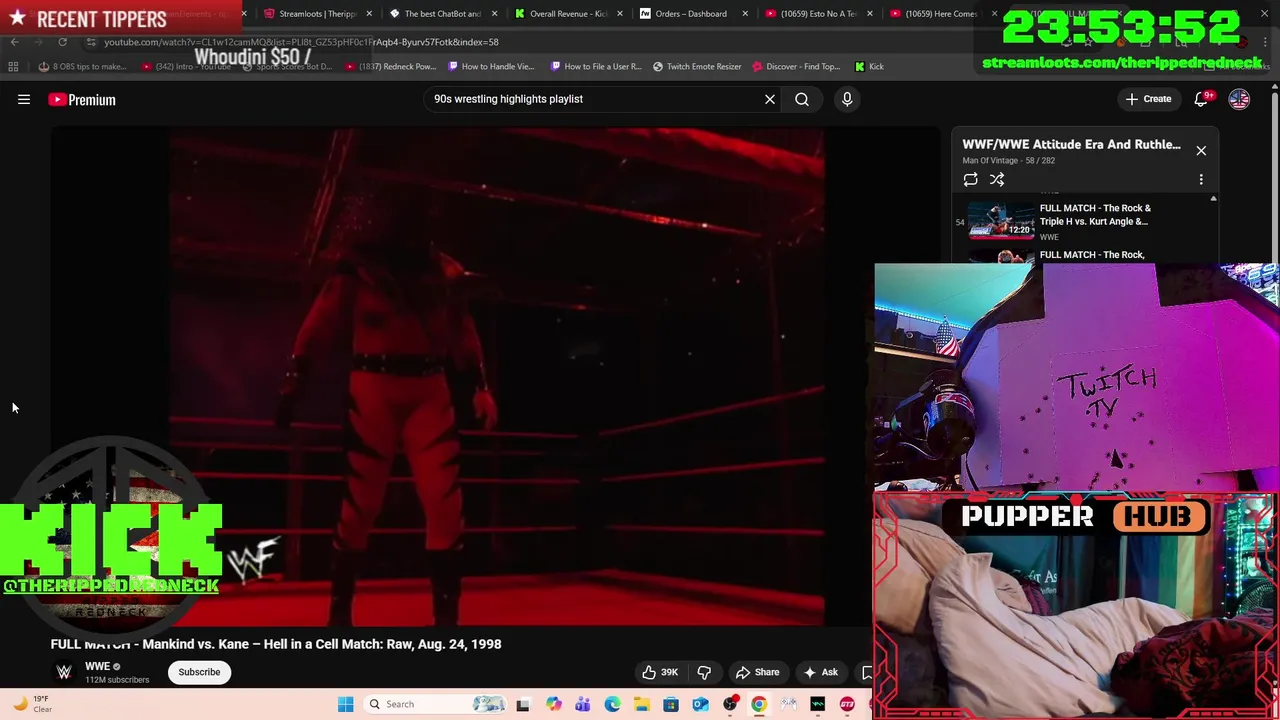
Task: Open the taskbar weather widget
Action: tap(30, 704)
